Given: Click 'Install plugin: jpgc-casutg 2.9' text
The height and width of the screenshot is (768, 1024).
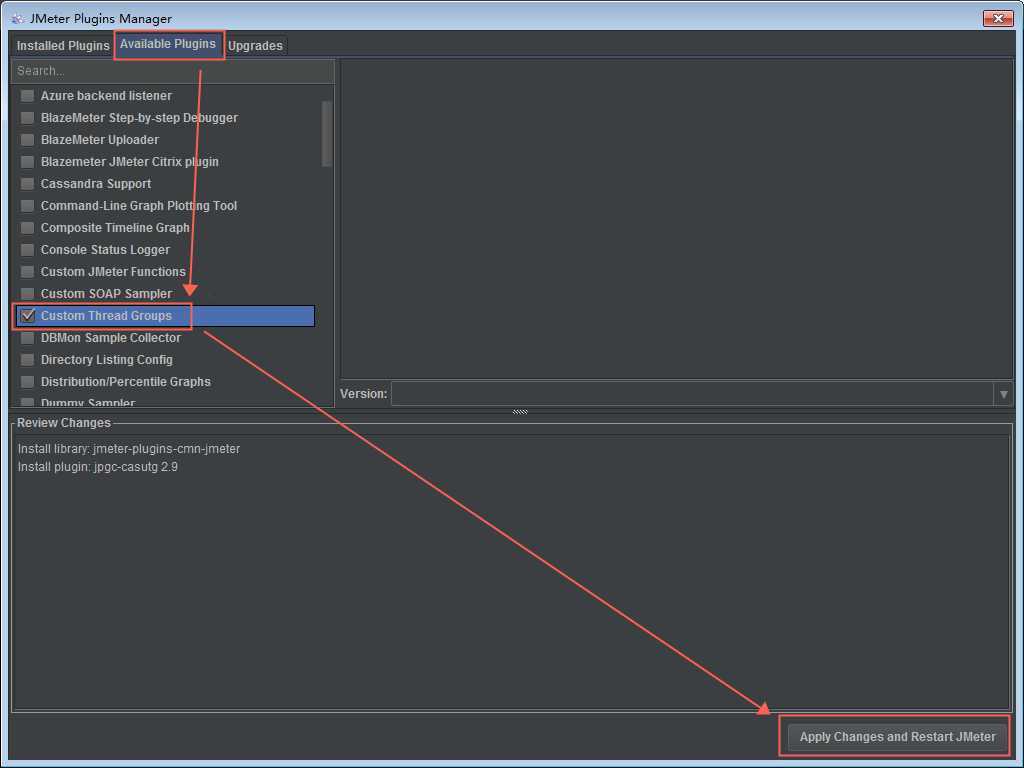Looking at the screenshot, I should click(x=97, y=467).
